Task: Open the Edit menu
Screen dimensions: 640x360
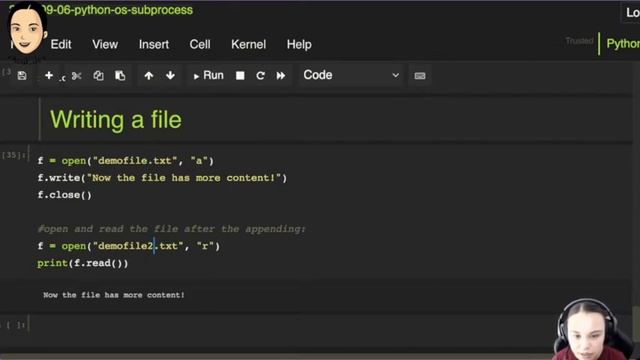Action: pos(61,44)
